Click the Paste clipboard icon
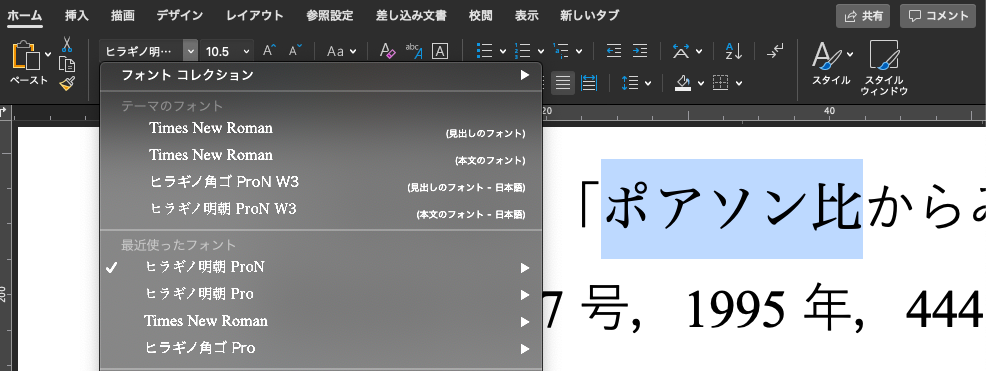Screen dimensions: 986x371 pos(26,56)
